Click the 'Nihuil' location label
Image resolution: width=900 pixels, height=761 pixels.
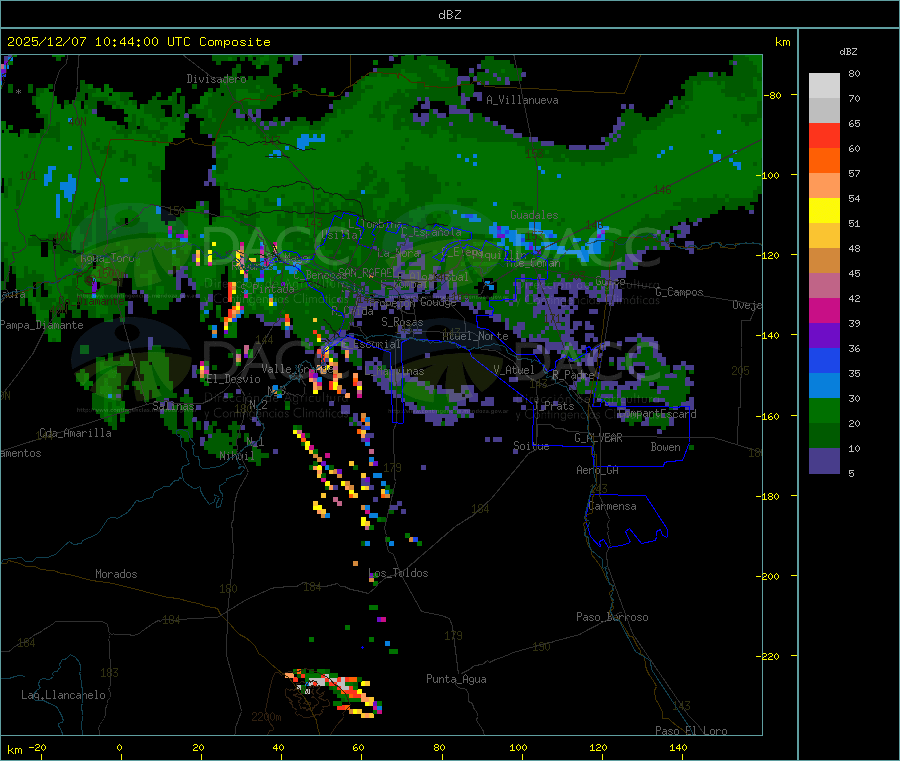pos(237,456)
